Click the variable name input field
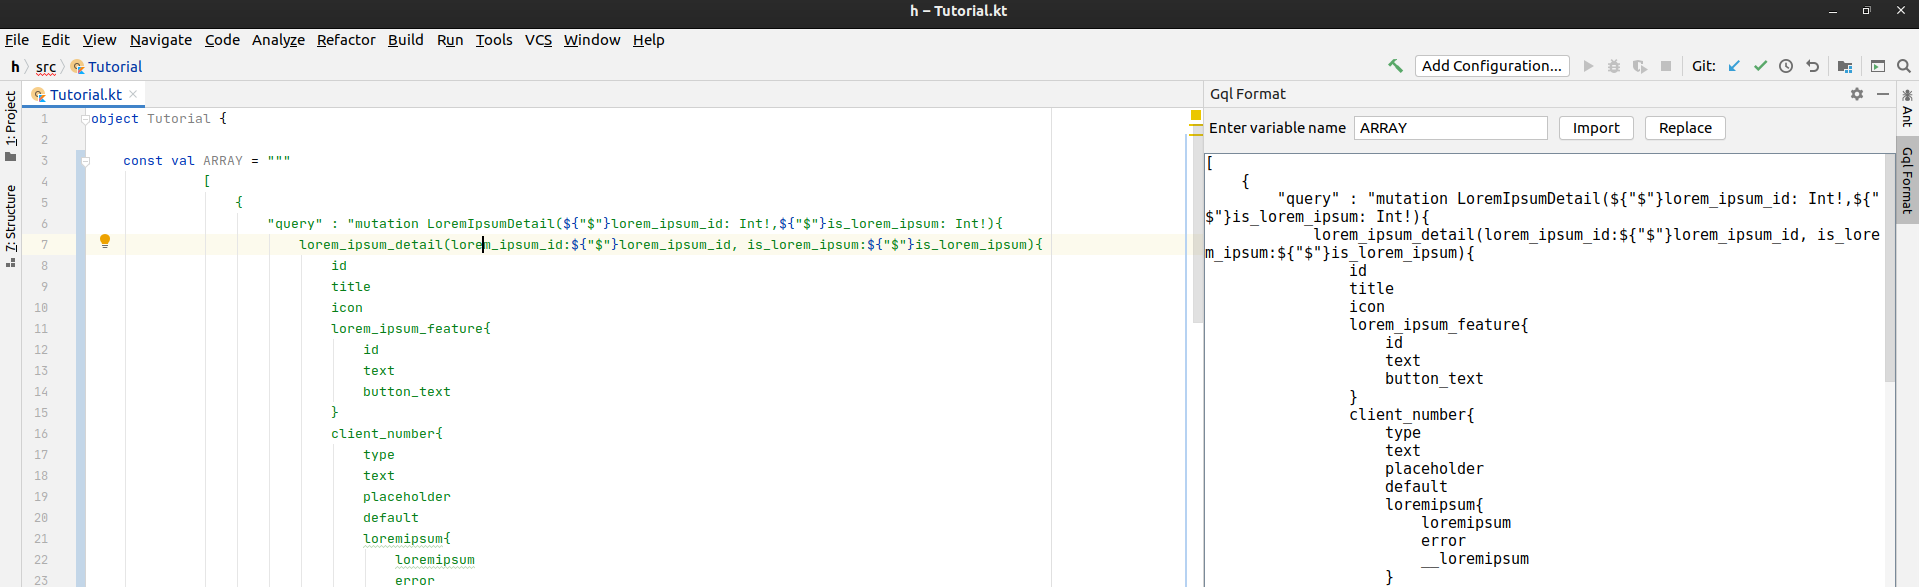1919x587 pixels. point(1451,128)
